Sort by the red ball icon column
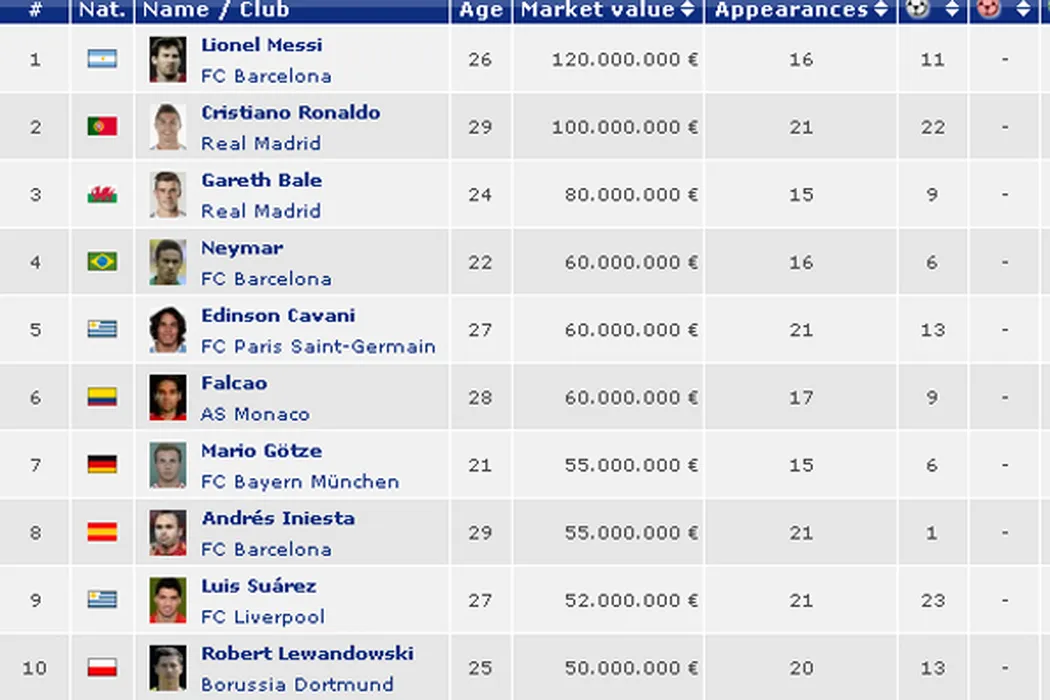Screen dimensions: 1050x700 1004,10
